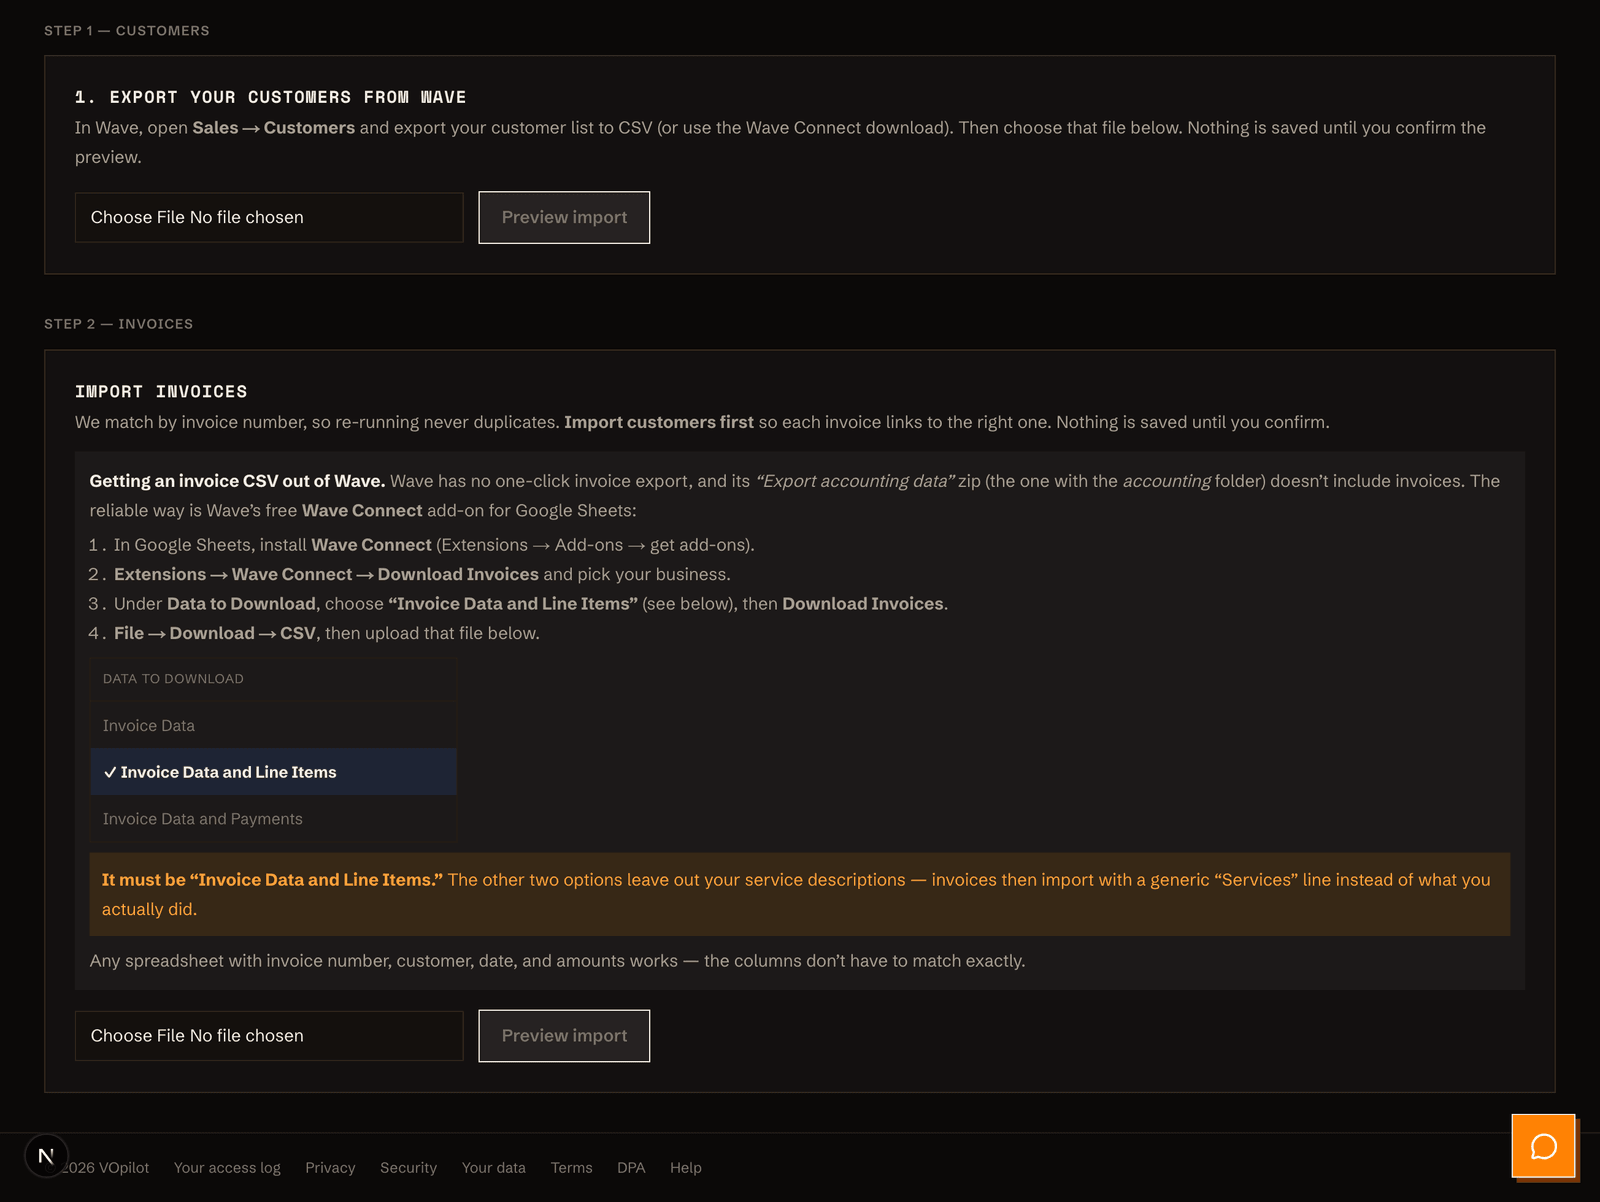Open the Your data footer link
The image size is (1600, 1202).
tap(494, 1167)
